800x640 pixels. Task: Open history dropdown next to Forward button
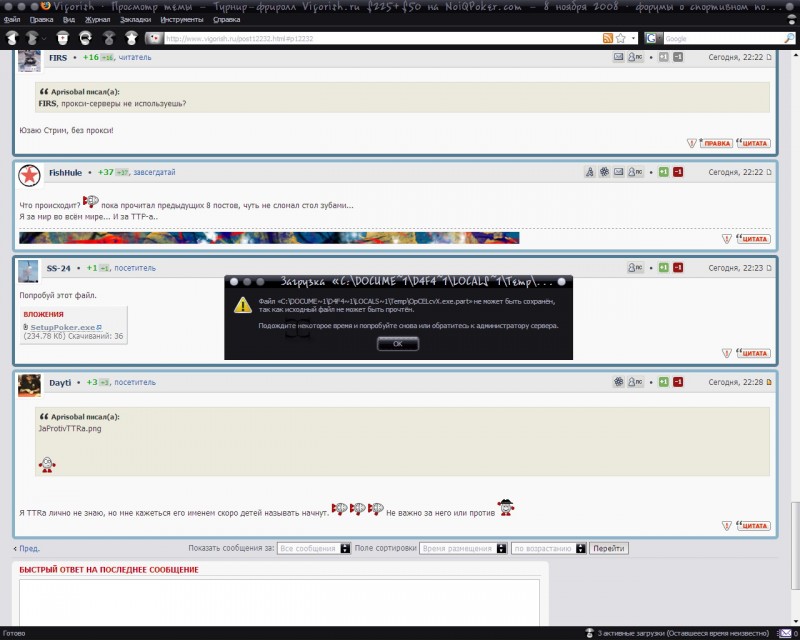[44, 39]
